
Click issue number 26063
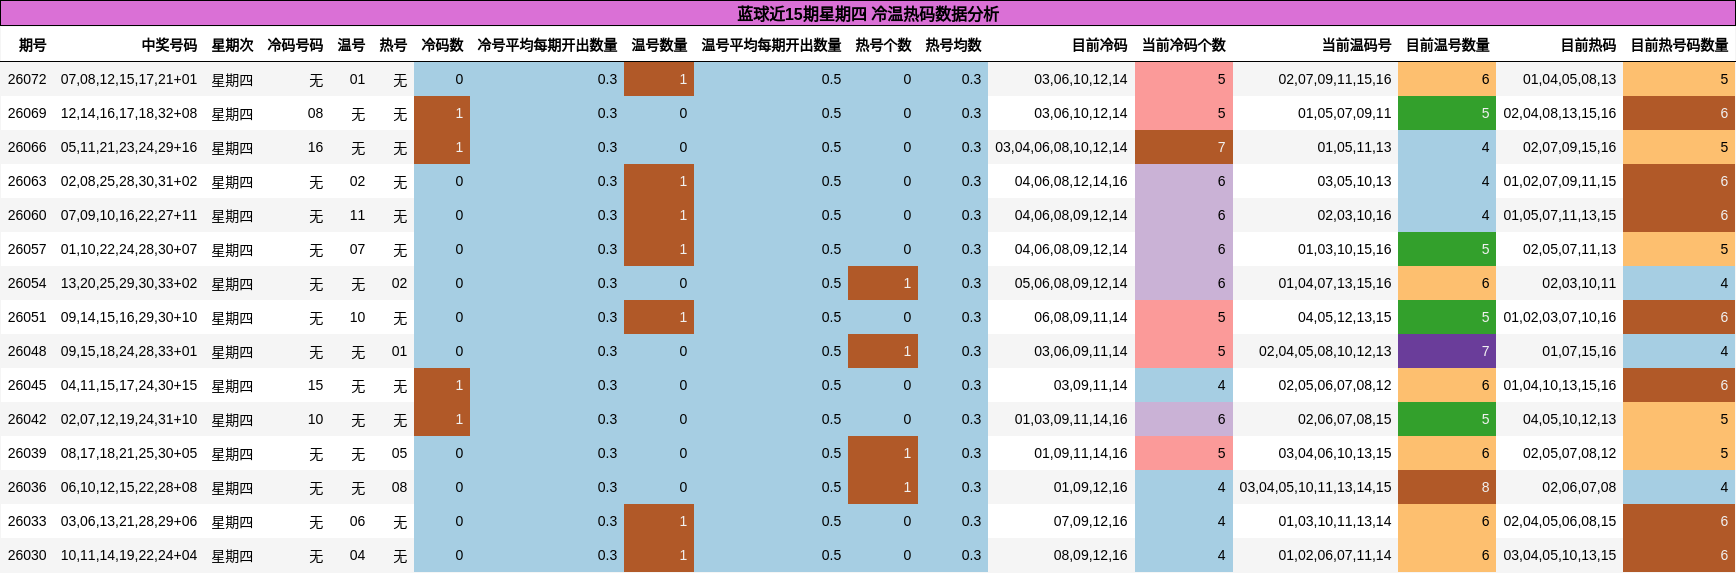27,181
